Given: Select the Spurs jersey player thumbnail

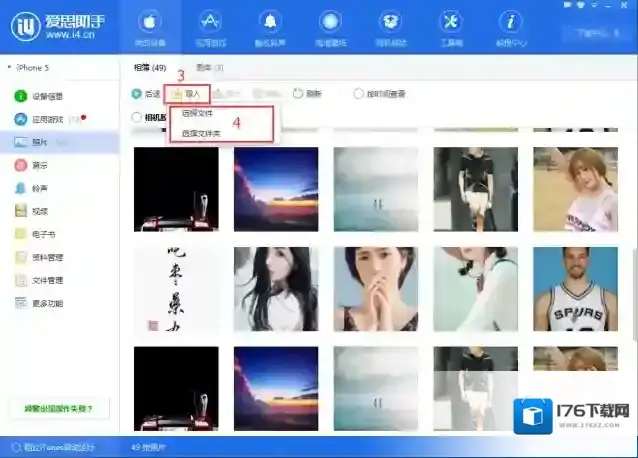Looking at the screenshot, I should (x=575, y=289).
